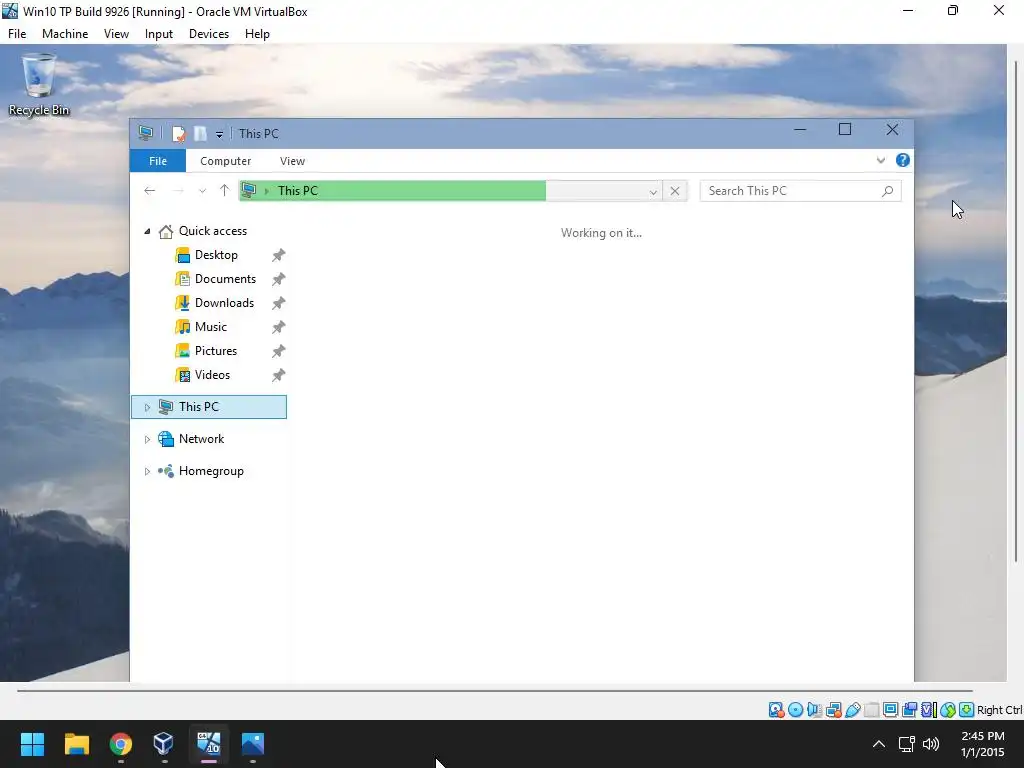Viewport: 1024px width, 768px height.
Task: Go back with the back arrow
Action: 150,191
